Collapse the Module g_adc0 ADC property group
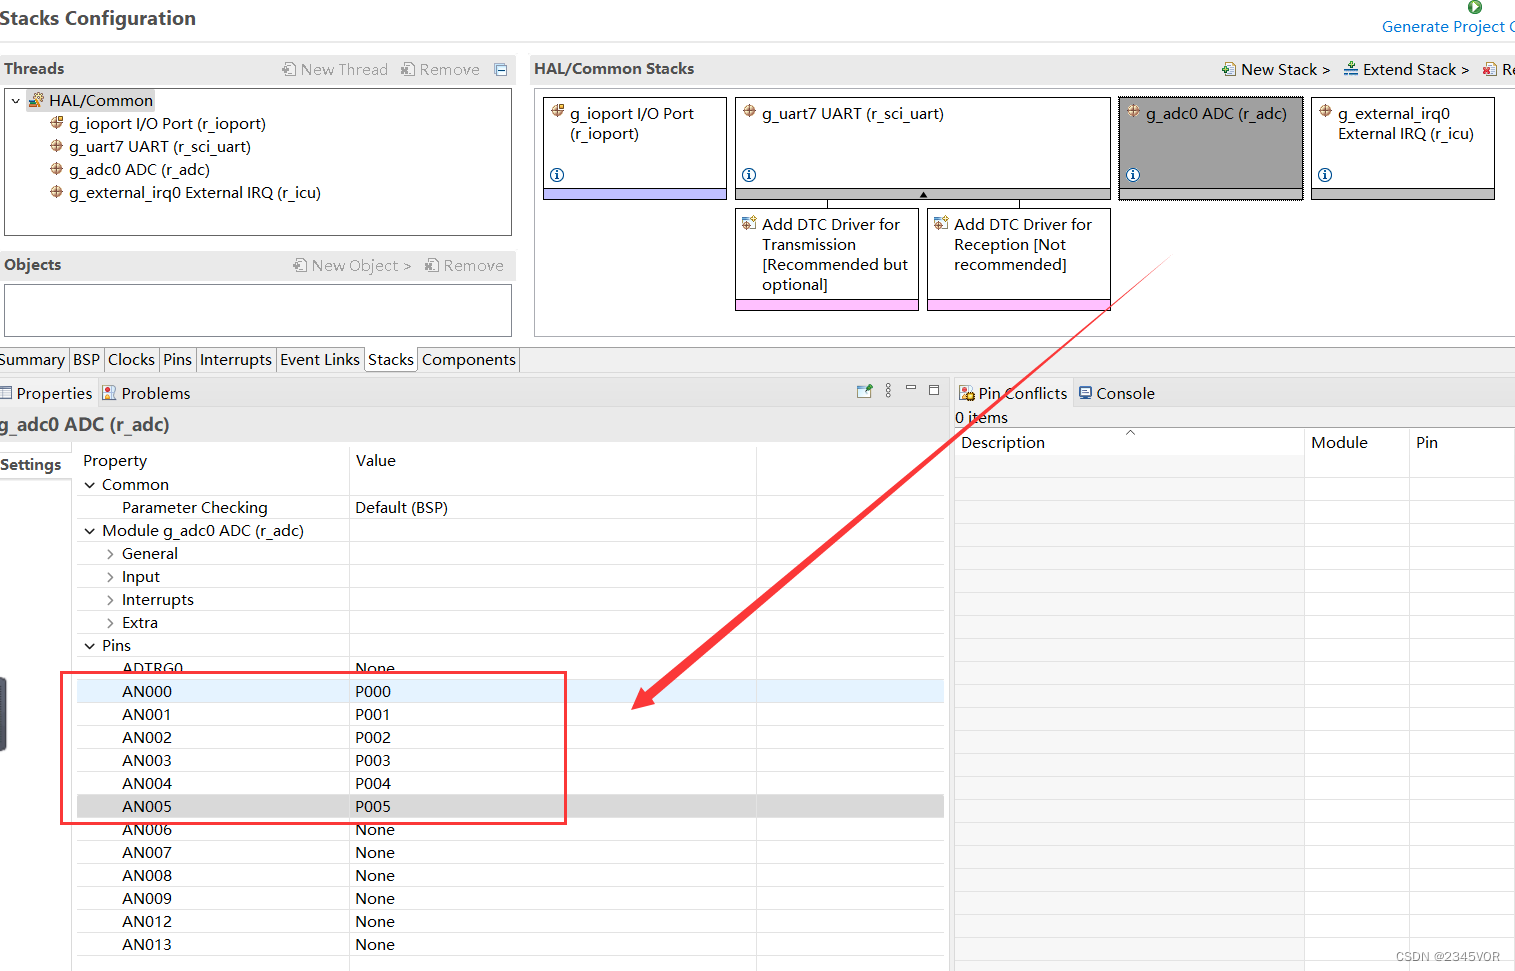This screenshot has height=971, width=1515. (90, 531)
